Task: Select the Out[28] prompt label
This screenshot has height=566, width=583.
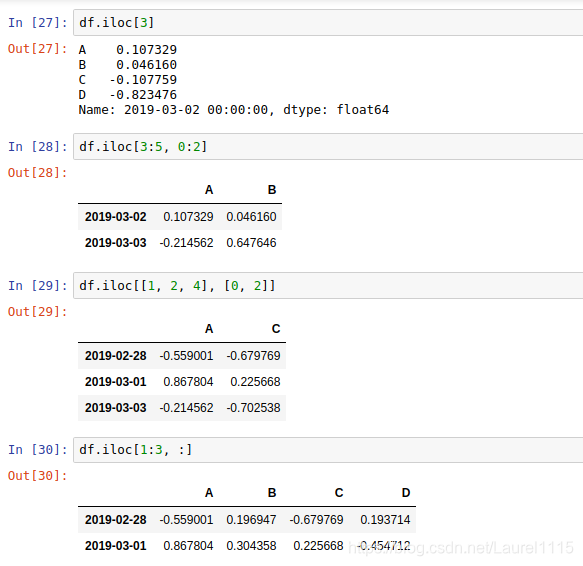Action: coord(38,173)
